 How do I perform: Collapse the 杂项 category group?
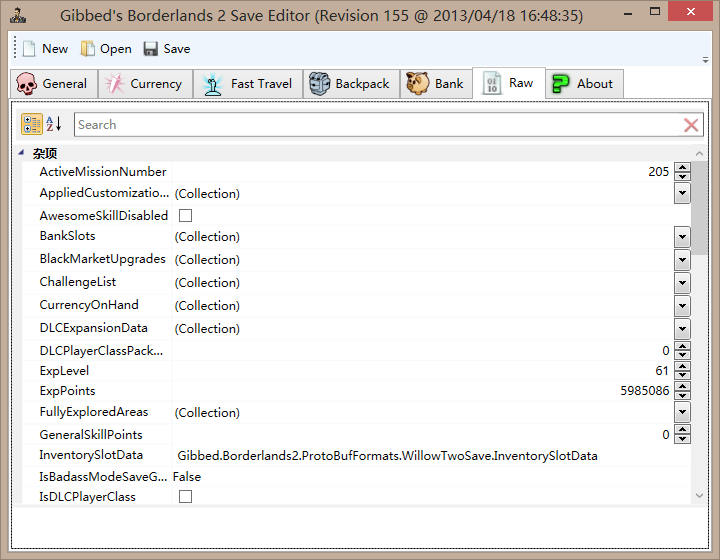pos(21,153)
